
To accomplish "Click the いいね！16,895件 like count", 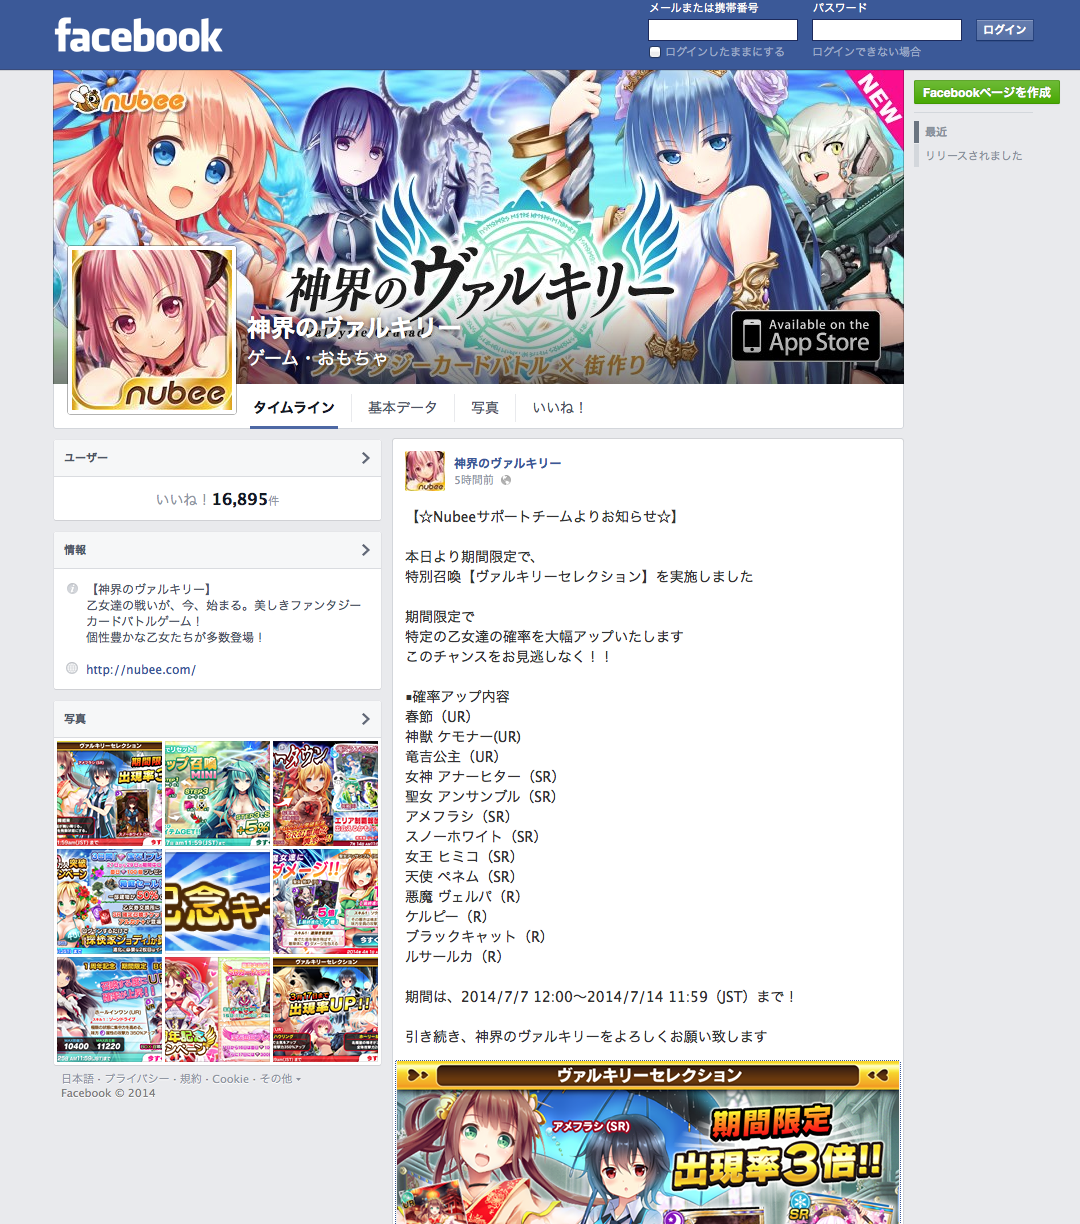I will [x=217, y=499].
